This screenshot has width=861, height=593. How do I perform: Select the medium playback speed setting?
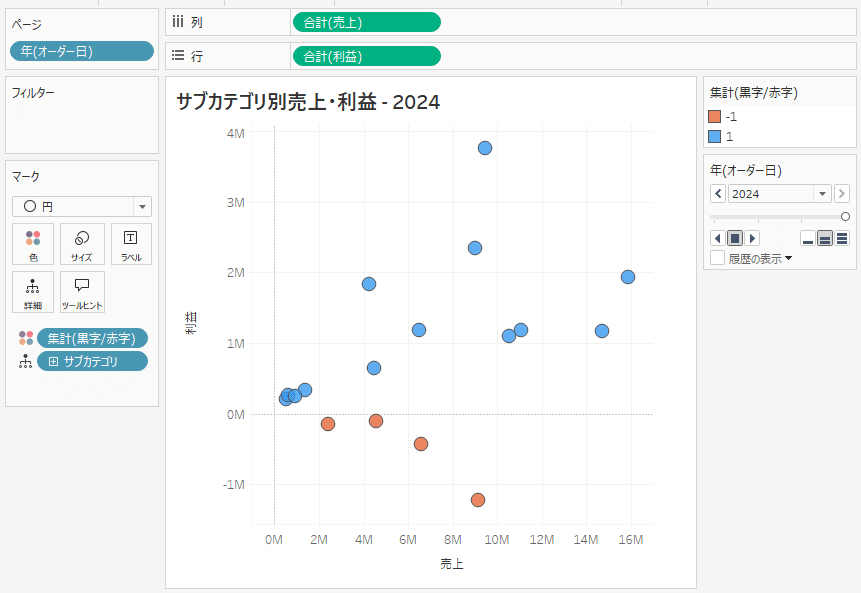pyautogui.click(x=824, y=239)
